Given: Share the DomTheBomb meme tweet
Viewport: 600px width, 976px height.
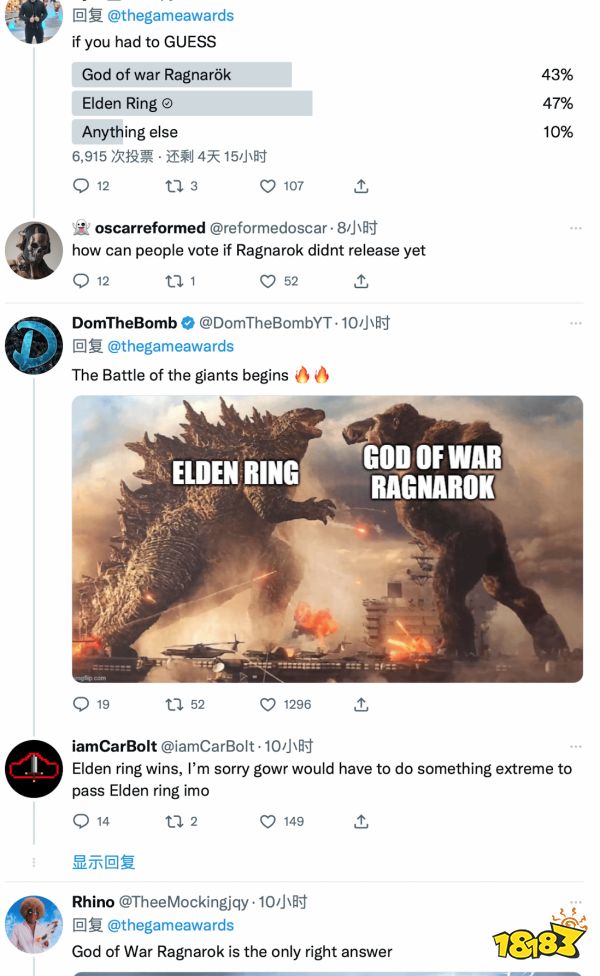Looking at the screenshot, I should [x=361, y=705].
